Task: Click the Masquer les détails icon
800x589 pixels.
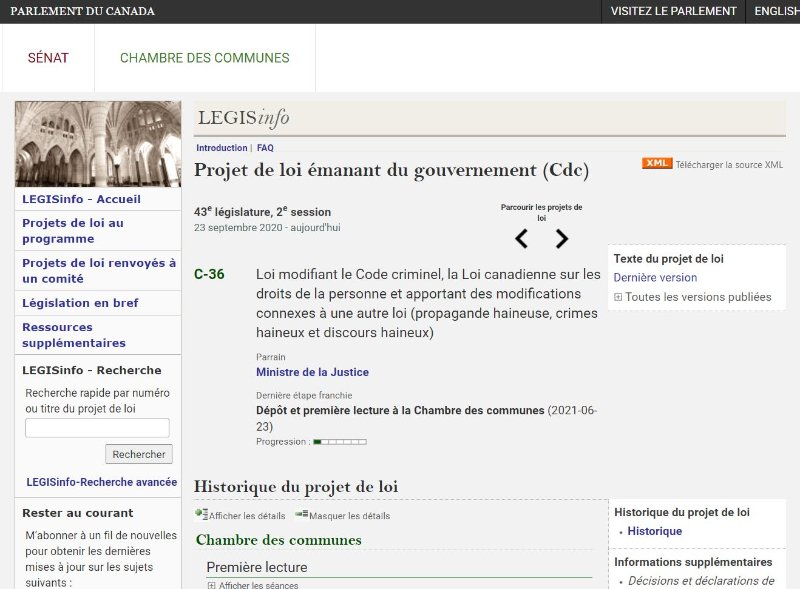Action: (302, 513)
